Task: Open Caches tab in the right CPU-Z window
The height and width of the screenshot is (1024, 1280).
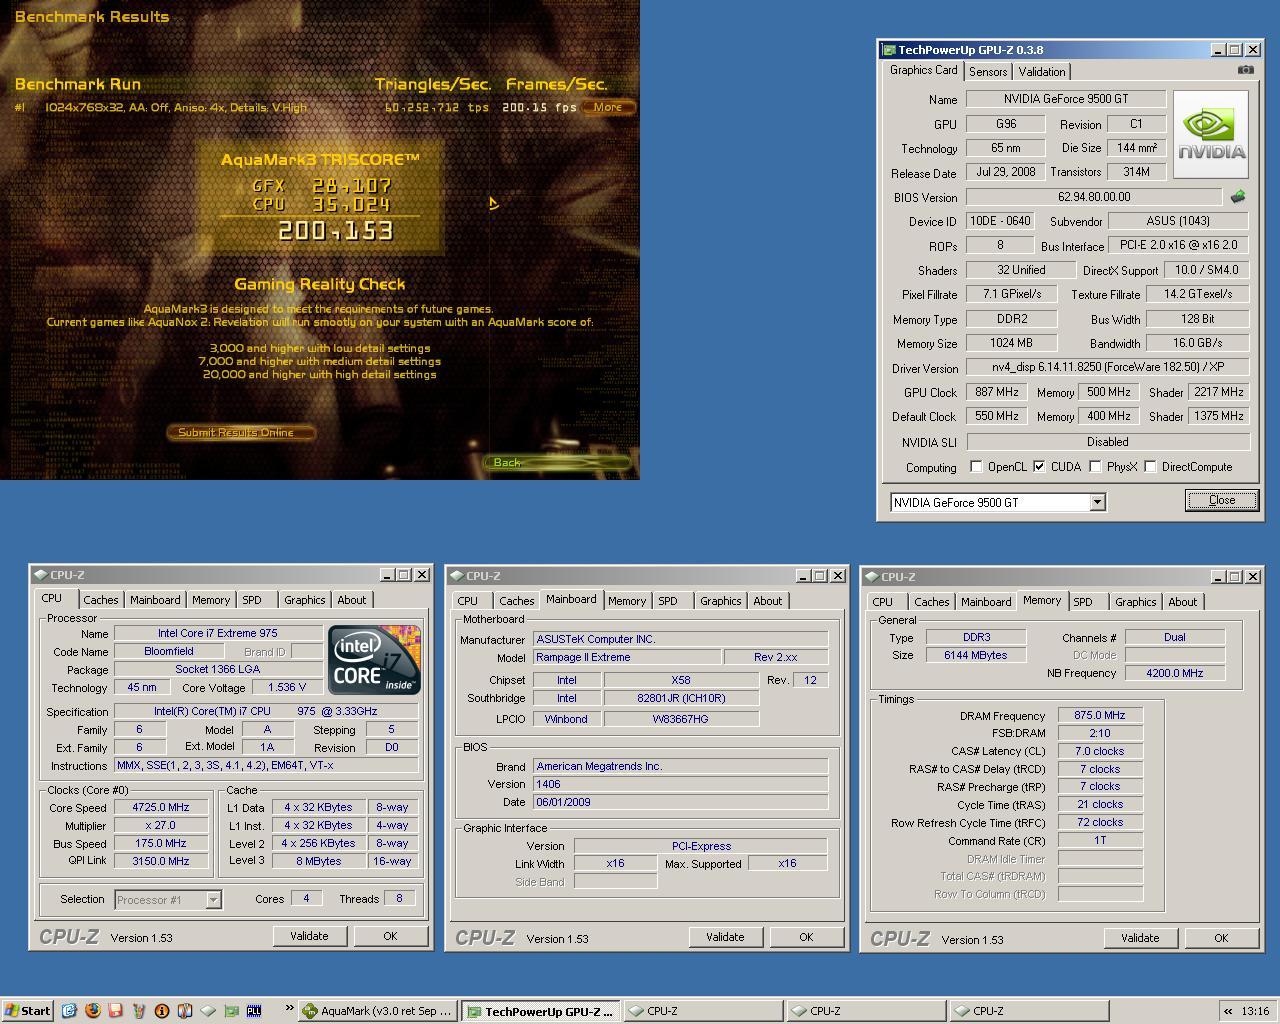Action: tap(931, 602)
